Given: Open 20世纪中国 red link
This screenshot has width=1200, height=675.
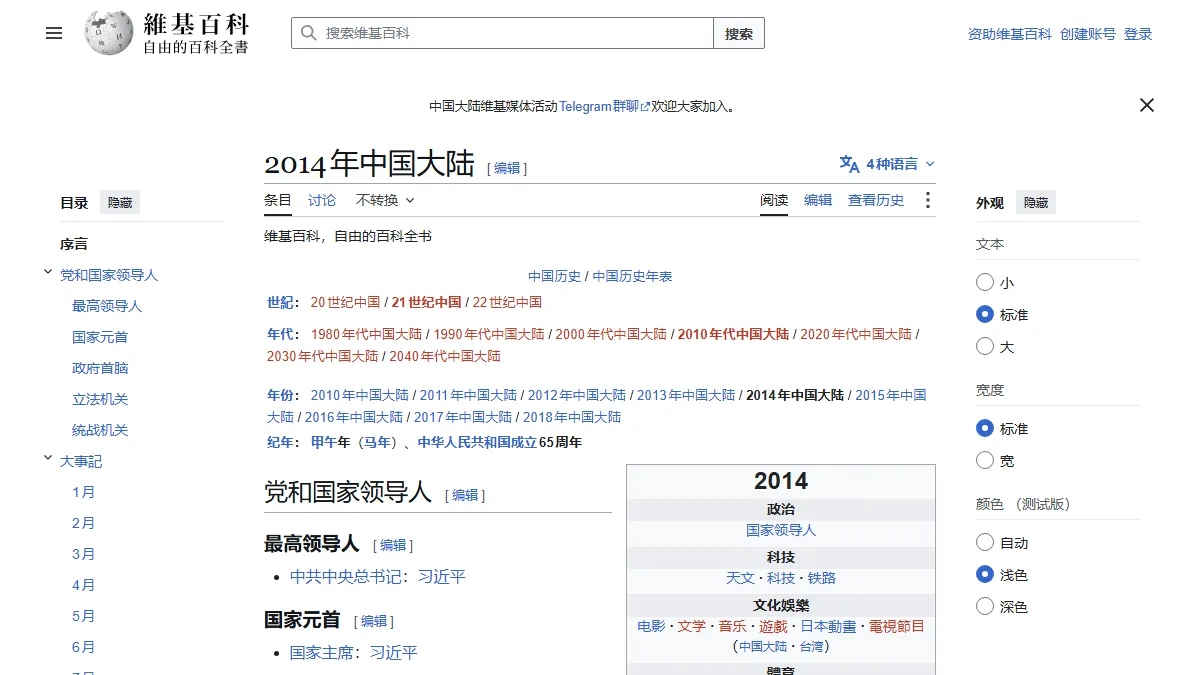Looking at the screenshot, I should click(345, 302).
